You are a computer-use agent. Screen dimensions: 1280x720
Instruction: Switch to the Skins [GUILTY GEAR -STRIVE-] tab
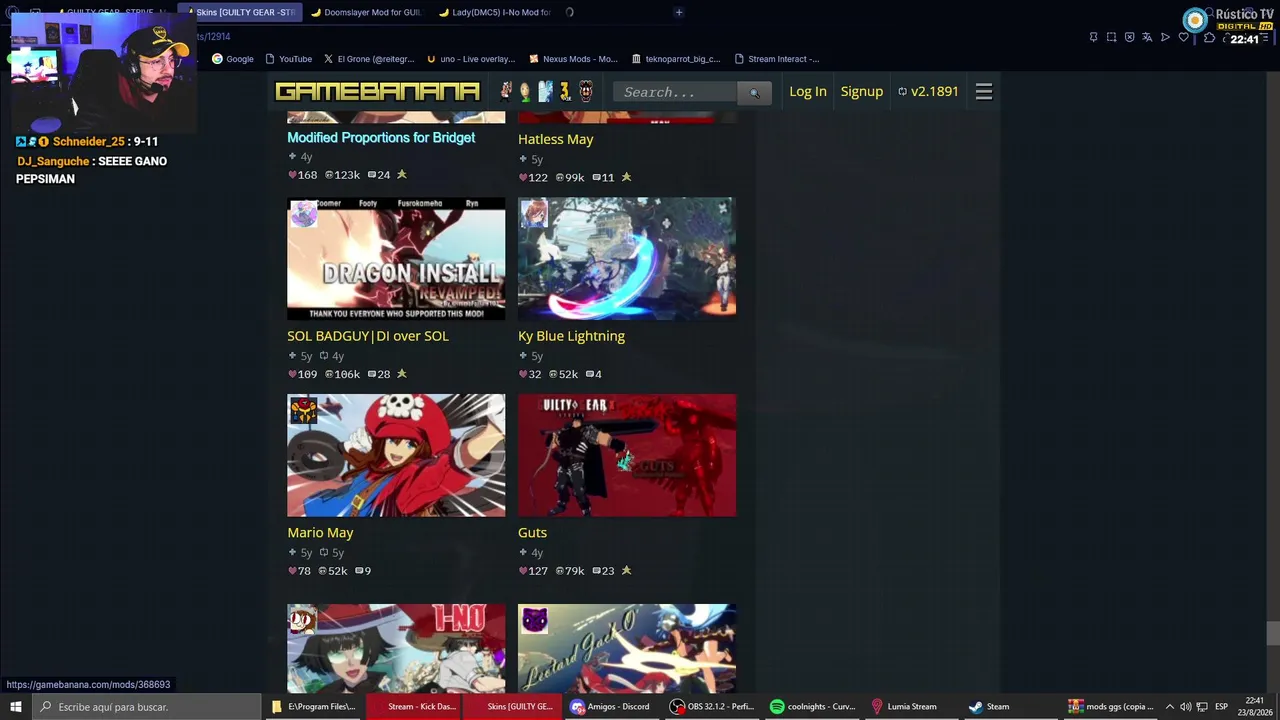pos(240,12)
